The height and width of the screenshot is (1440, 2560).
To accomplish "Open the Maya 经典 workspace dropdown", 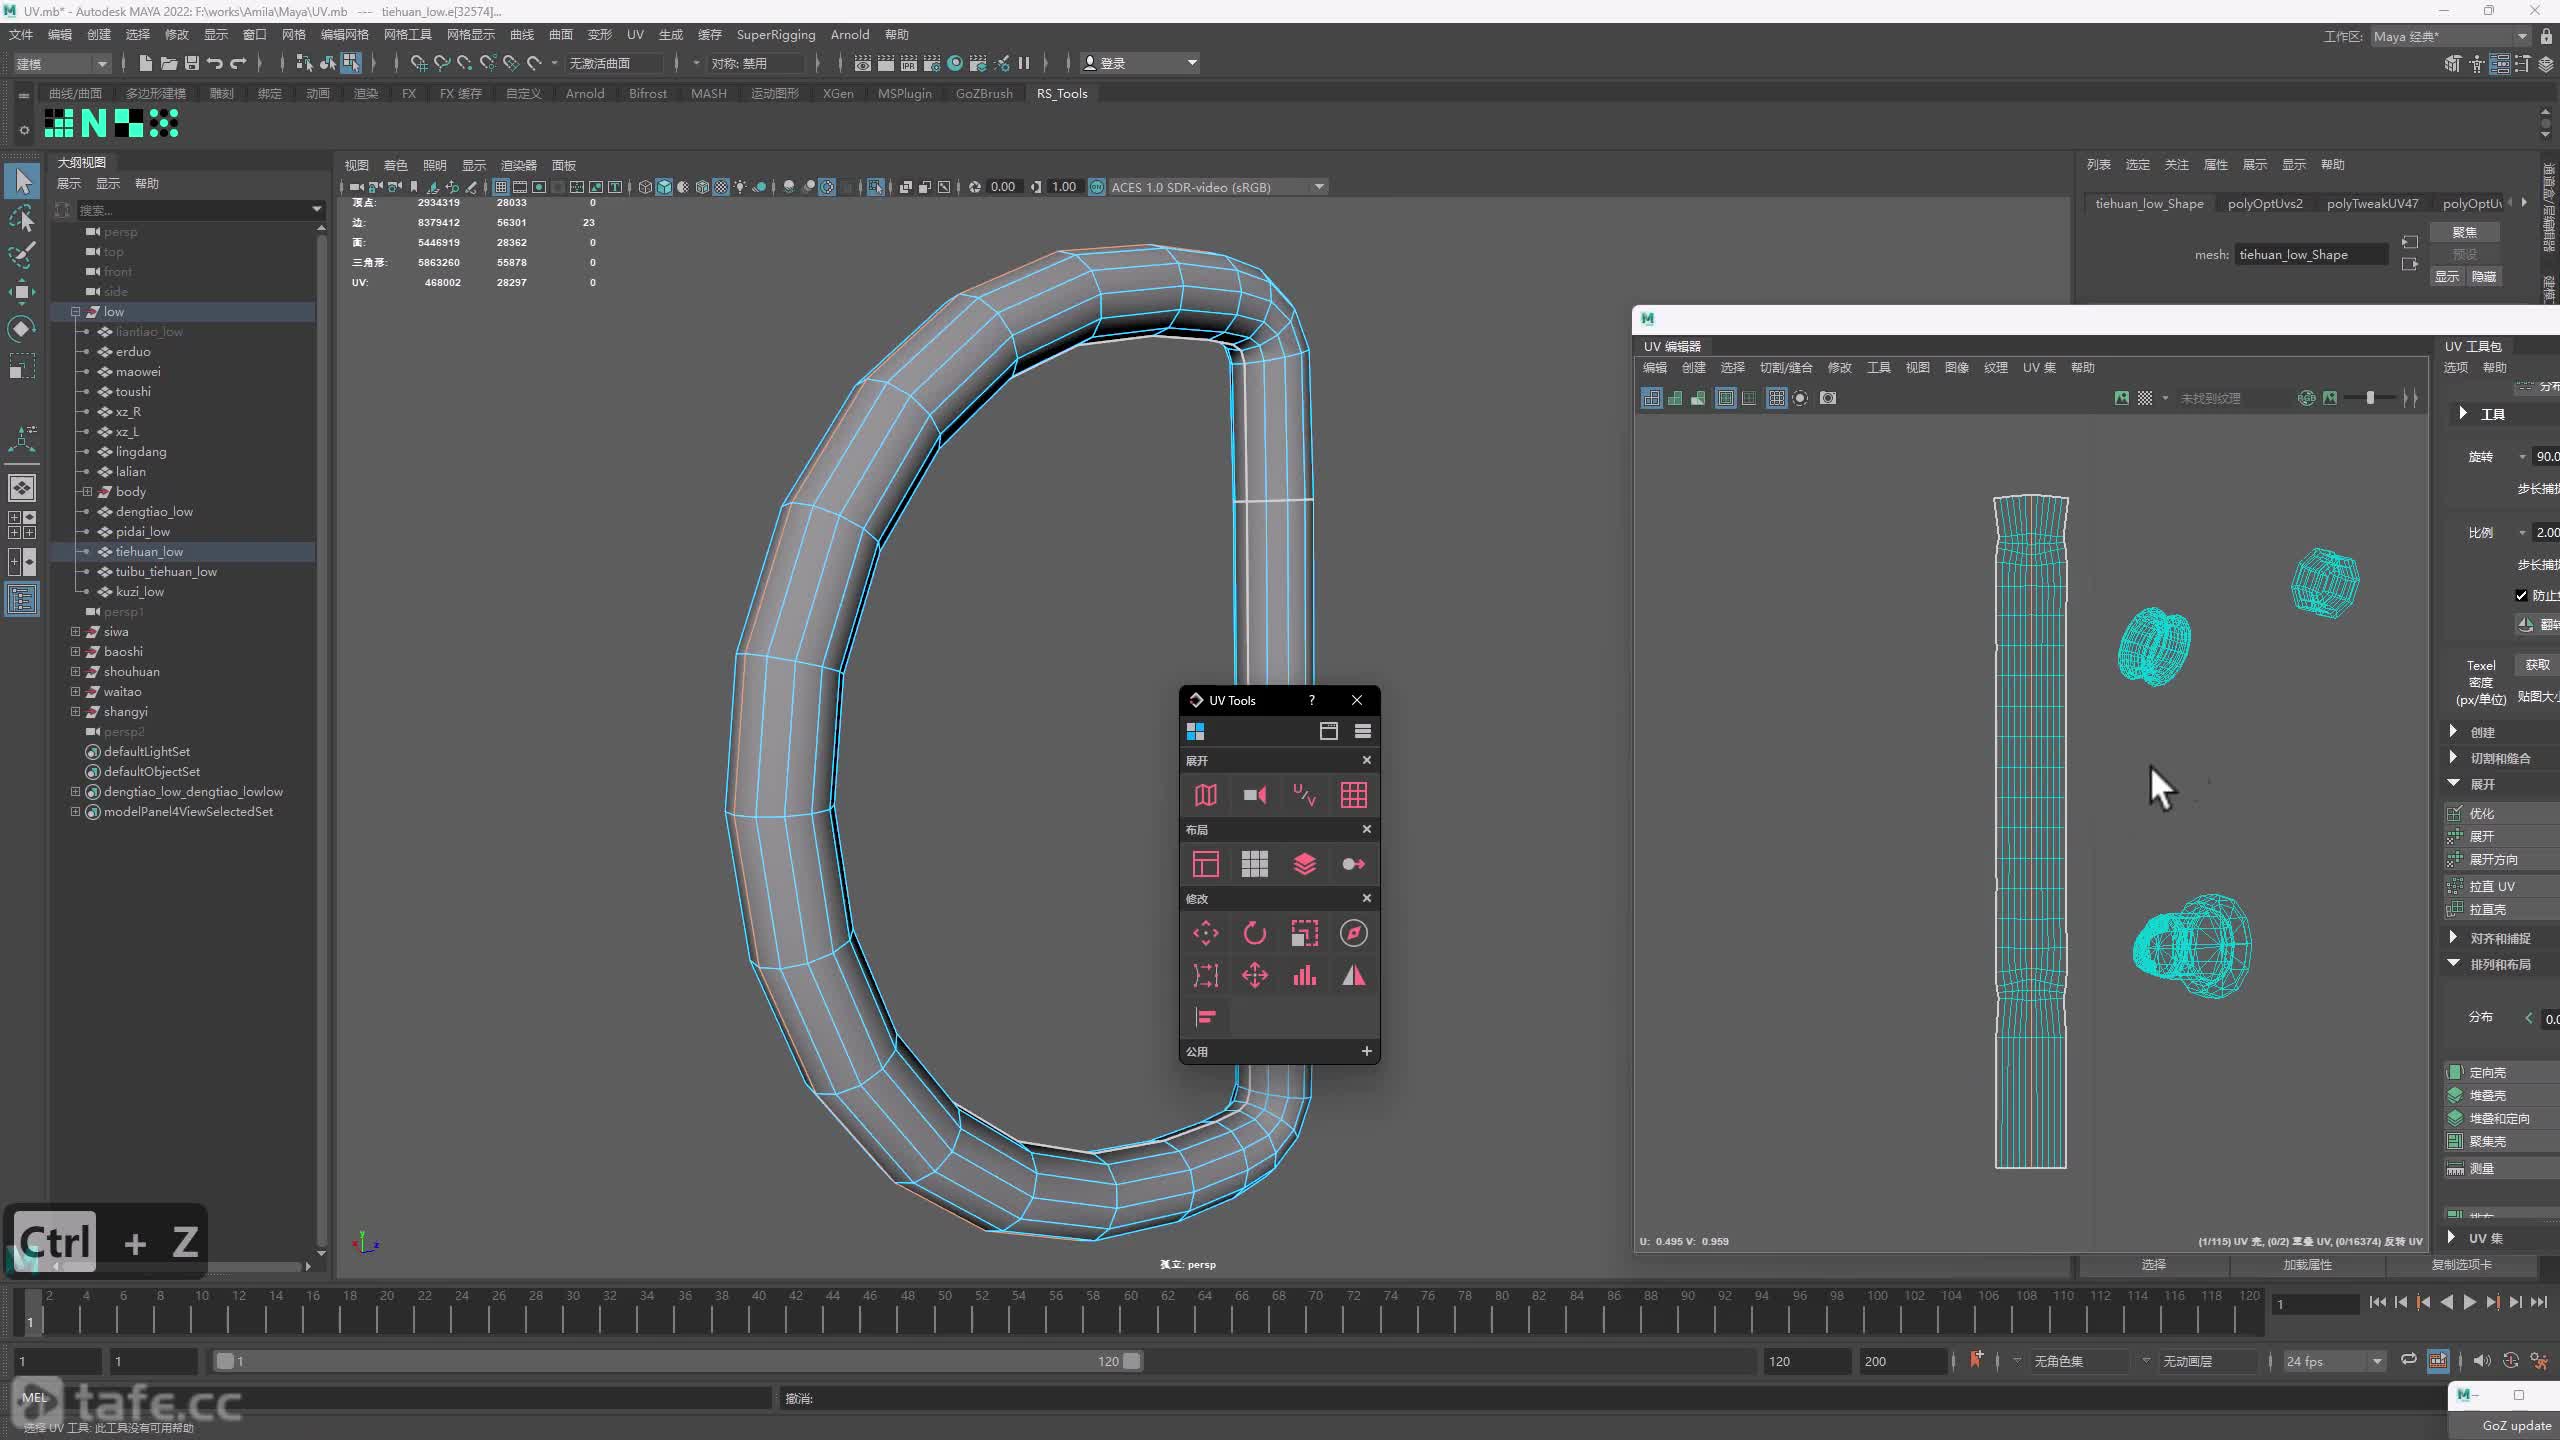I will (x=2450, y=36).
